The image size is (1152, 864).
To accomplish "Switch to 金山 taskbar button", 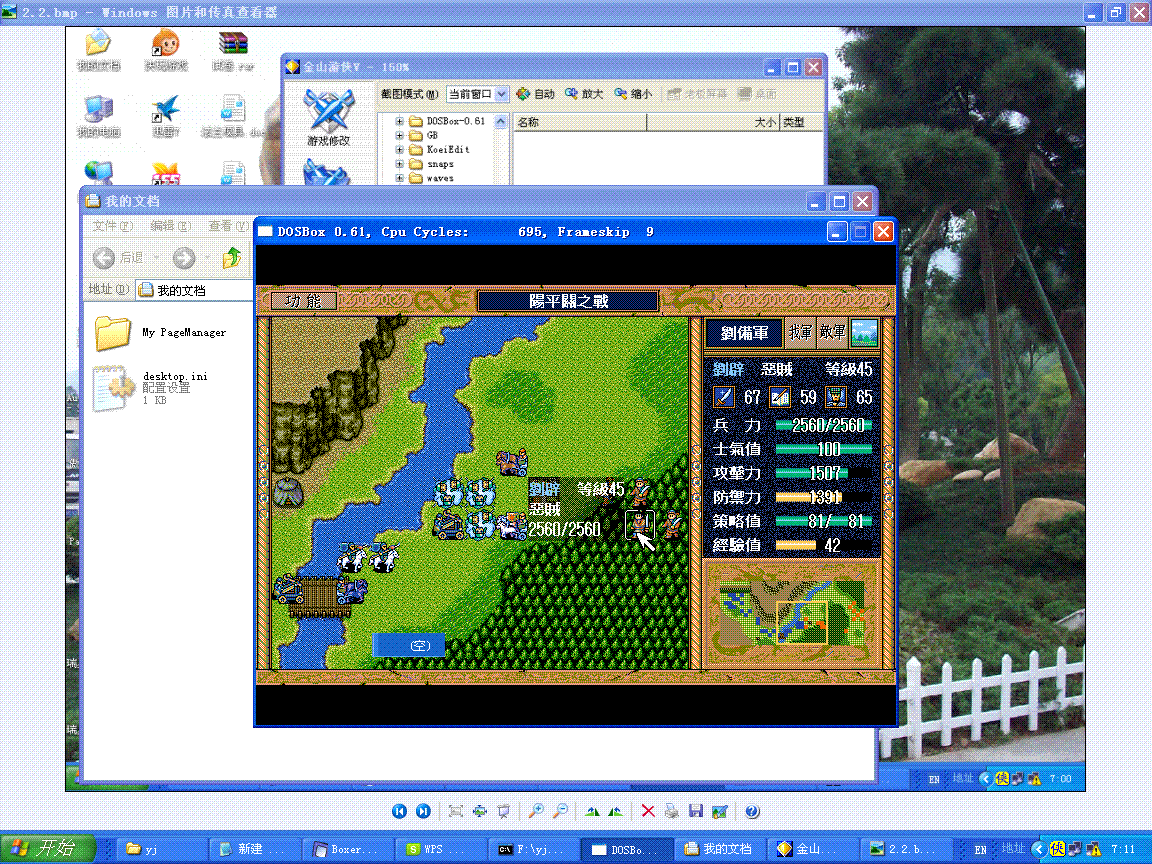I will click(813, 849).
